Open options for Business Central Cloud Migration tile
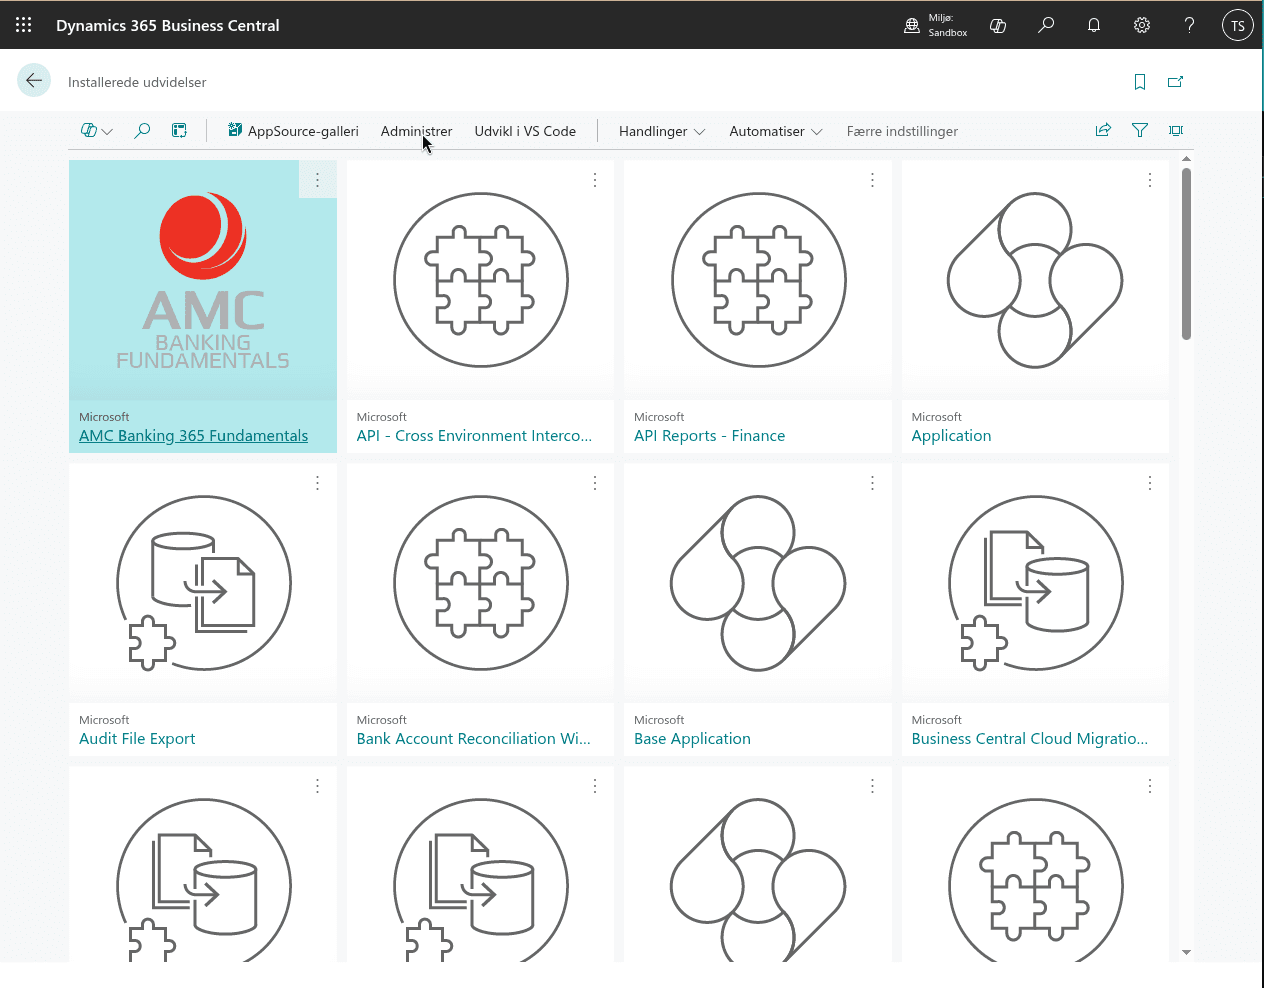Image resolution: width=1264 pixels, height=988 pixels. point(1150,483)
